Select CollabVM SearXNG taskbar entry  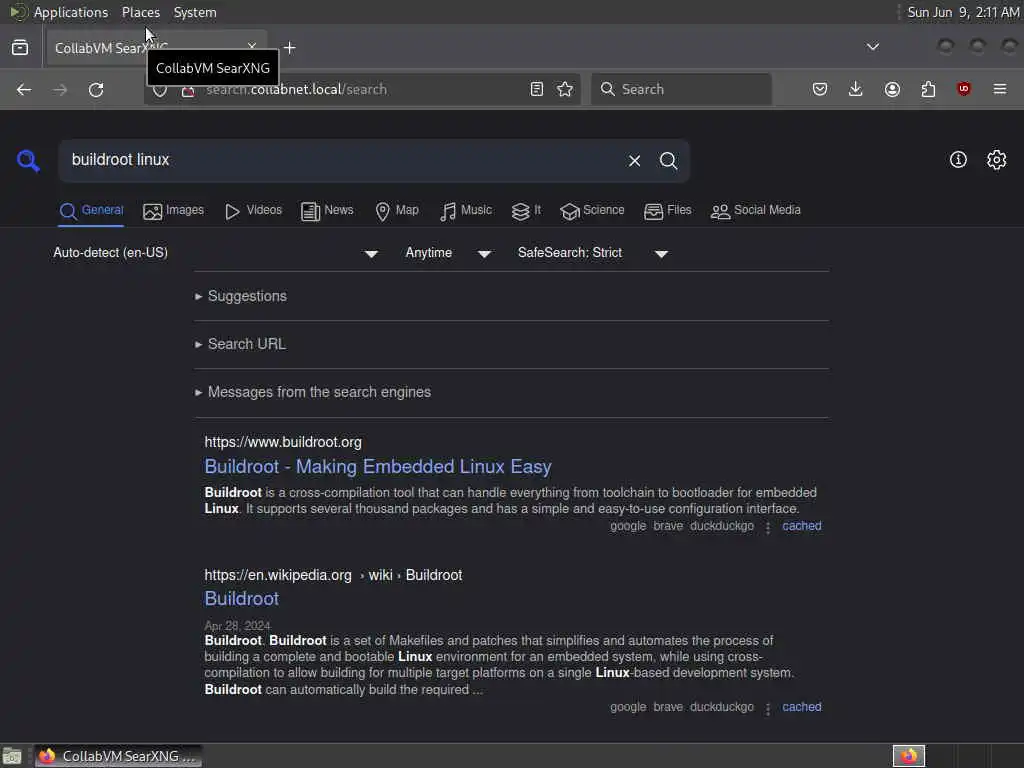pyautogui.click(x=118, y=756)
